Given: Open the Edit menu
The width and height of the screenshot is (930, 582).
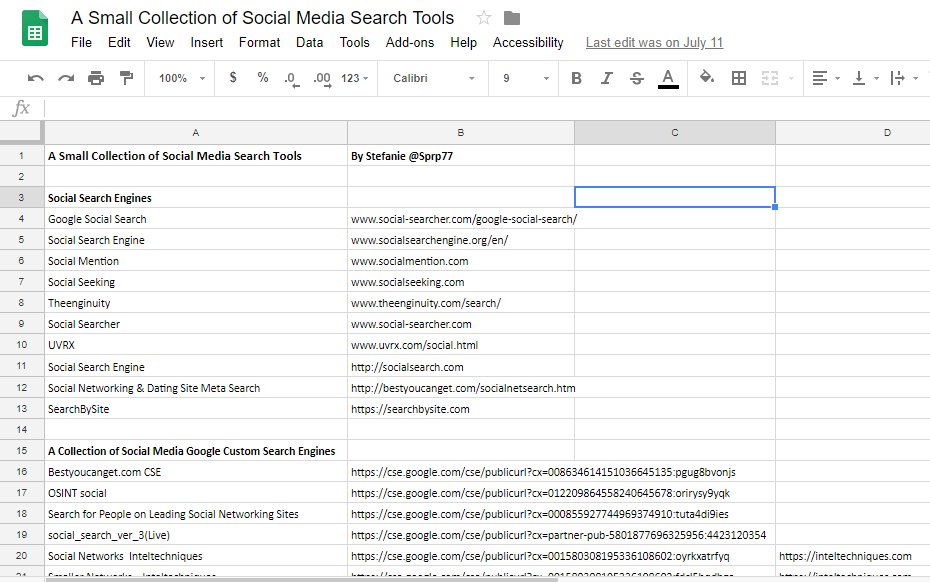Looking at the screenshot, I should point(119,42).
